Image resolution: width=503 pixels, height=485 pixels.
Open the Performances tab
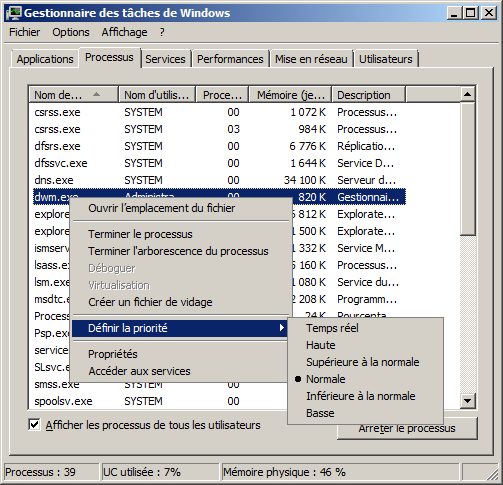point(230,59)
